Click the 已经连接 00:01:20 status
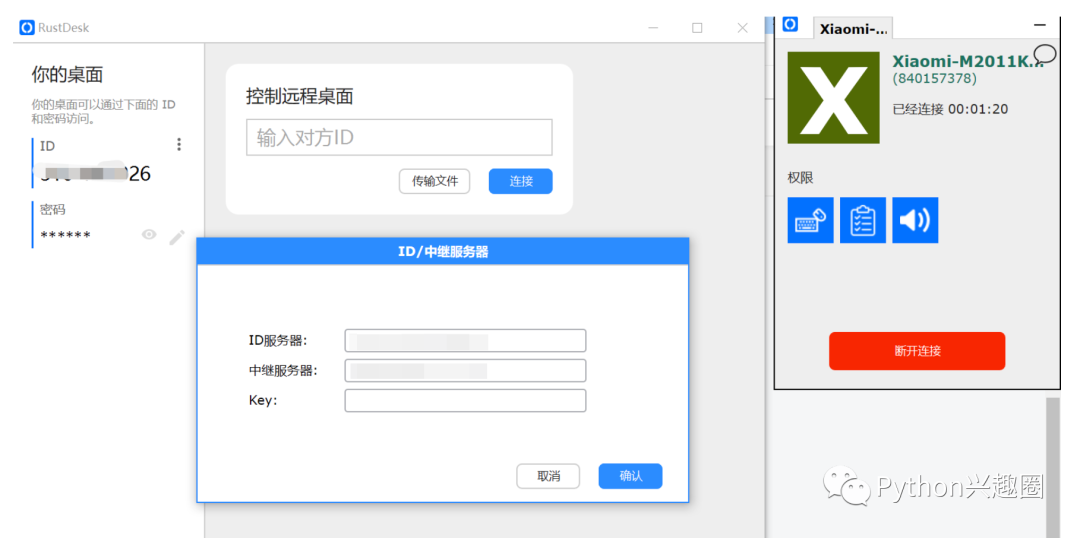1080x538 pixels. [x=950, y=109]
